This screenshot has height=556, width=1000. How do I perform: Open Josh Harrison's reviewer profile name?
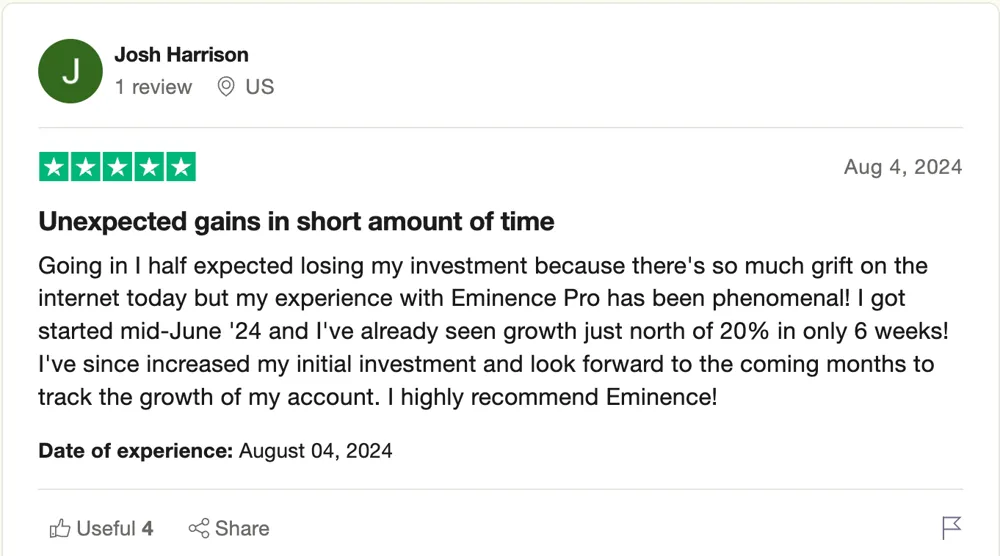pos(181,55)
